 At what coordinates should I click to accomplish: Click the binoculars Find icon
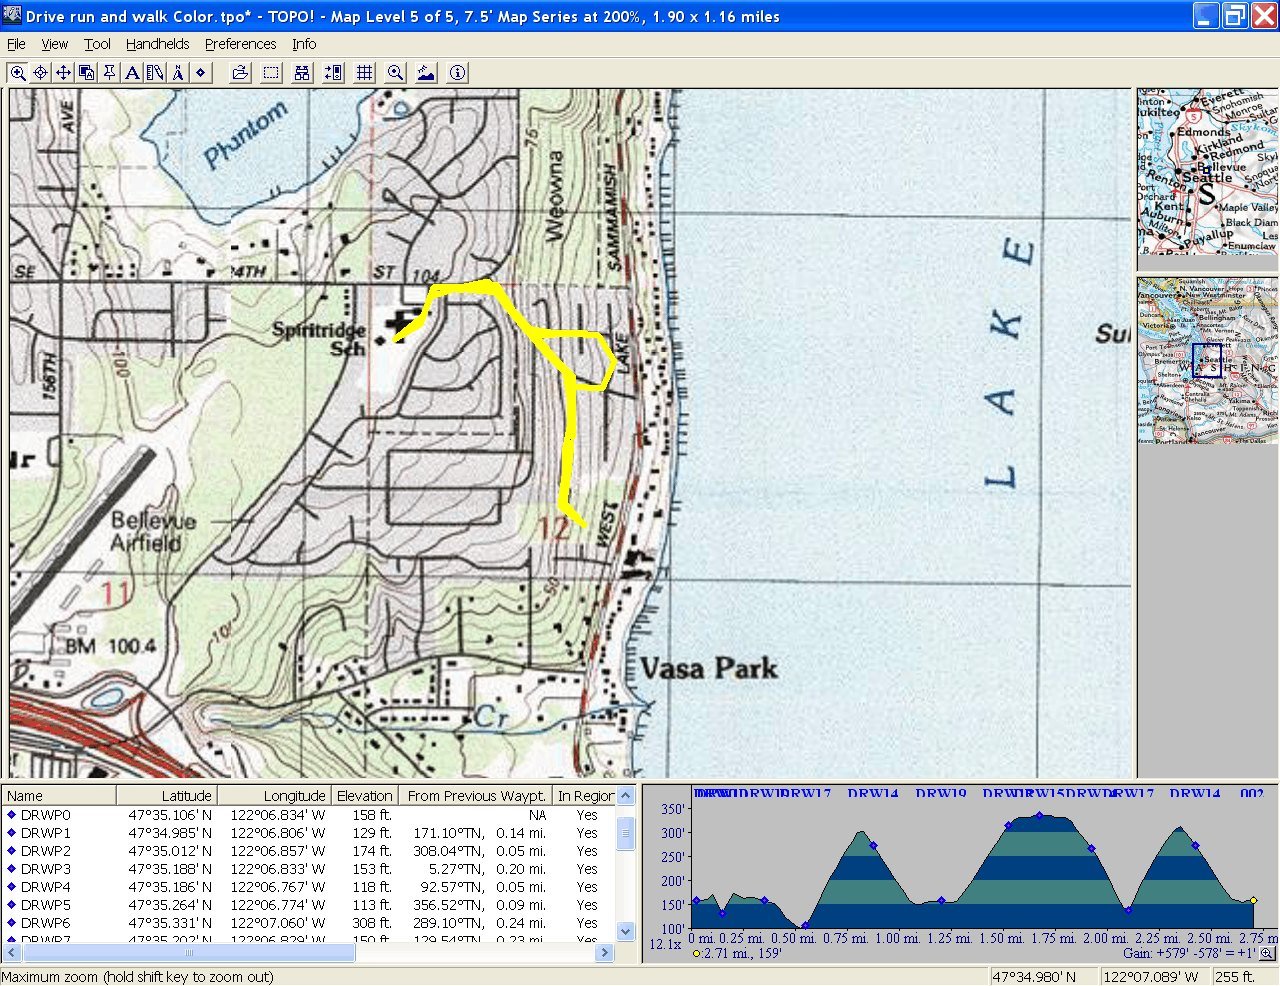[x=302, y=73]
